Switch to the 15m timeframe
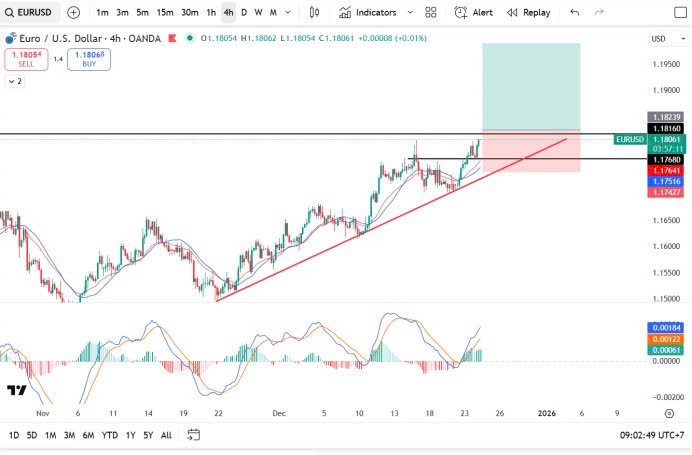The height and width of the screenshot is (455, 692). (x=164, y=13)
